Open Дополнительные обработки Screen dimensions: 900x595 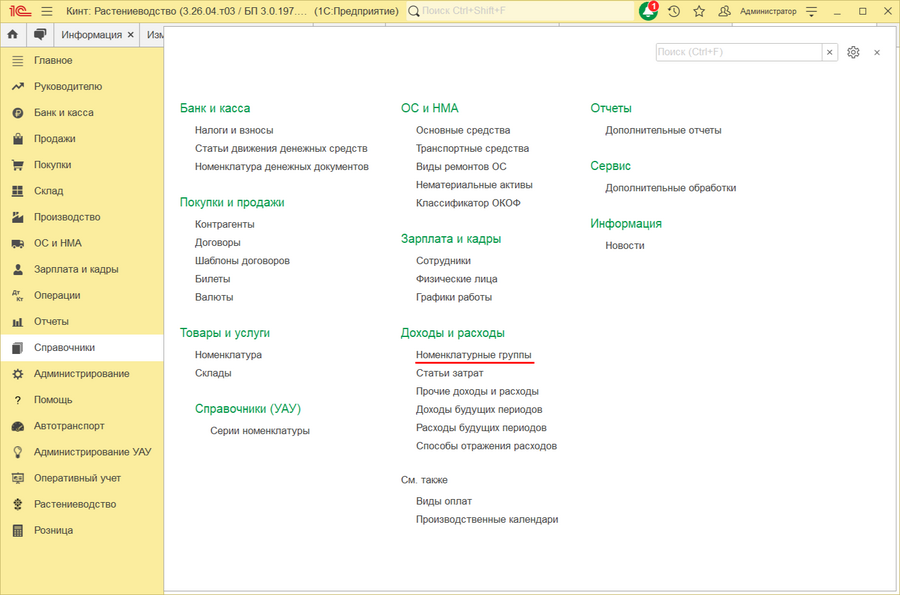coord(670,188)
